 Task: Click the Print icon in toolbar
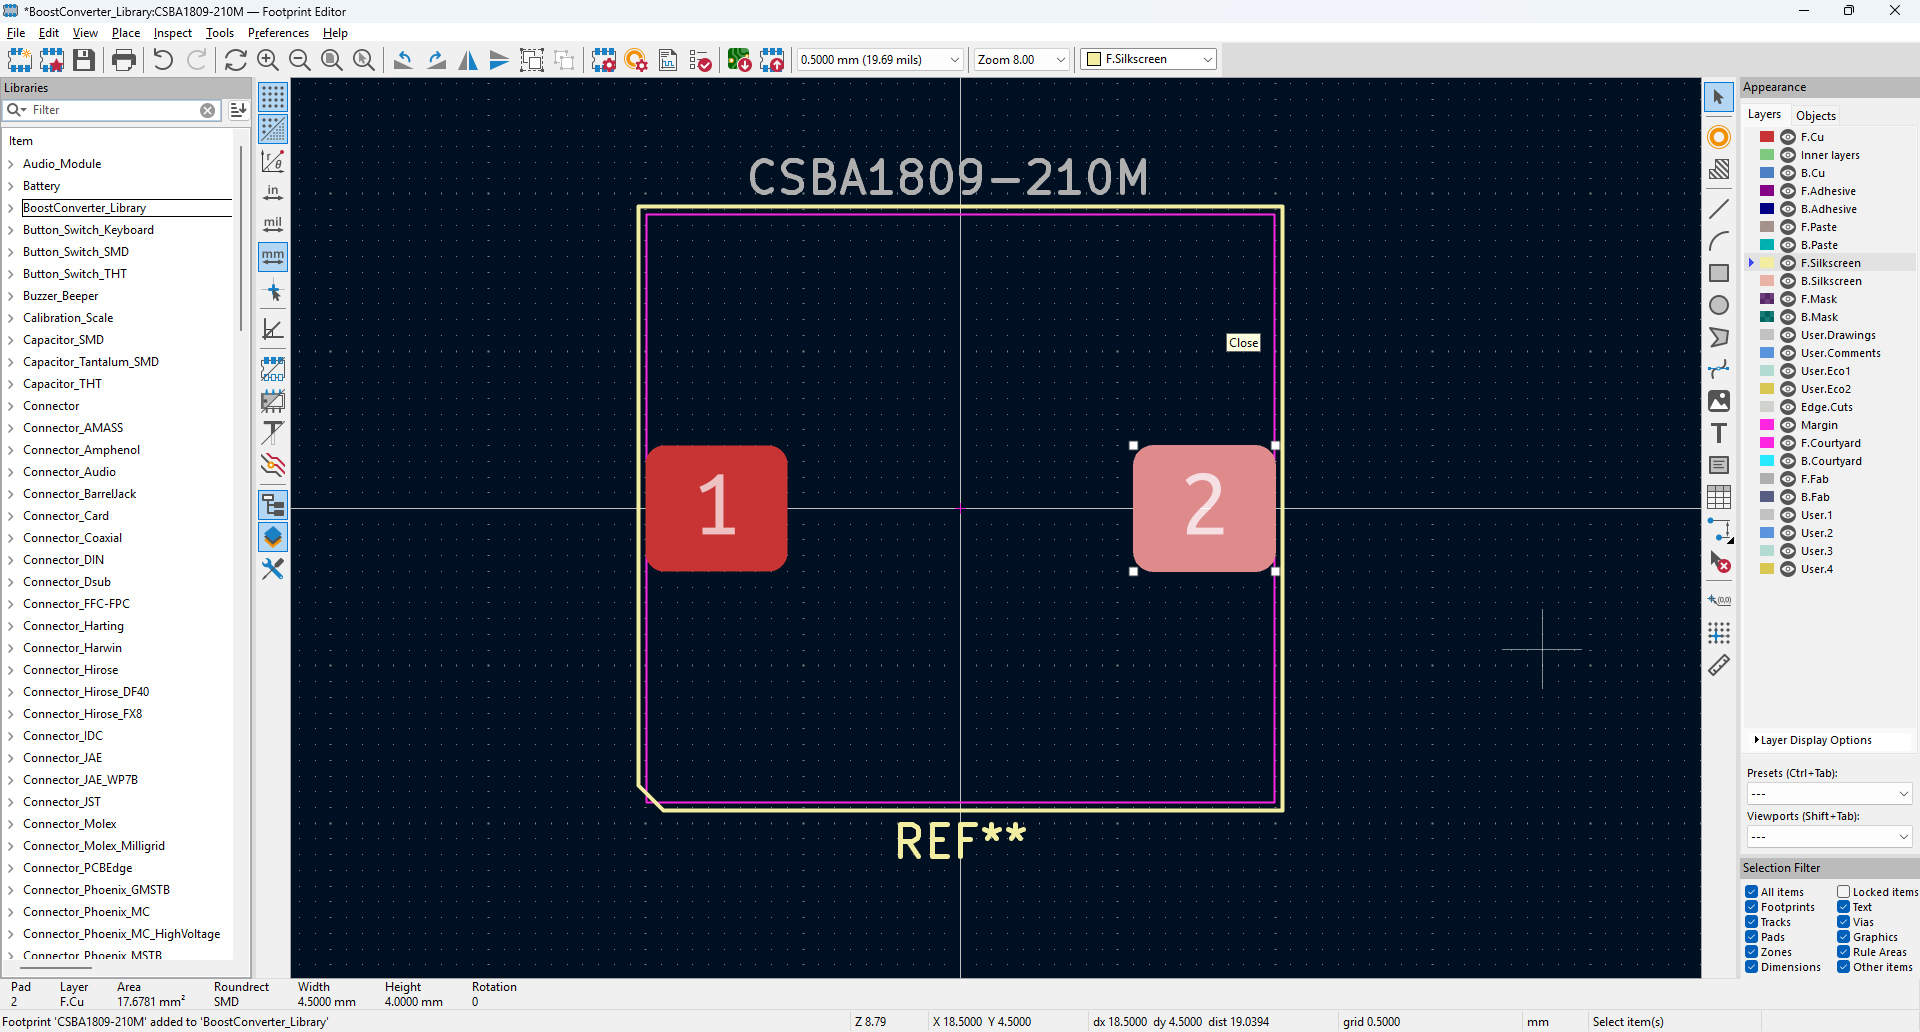[x=124, y=60]
